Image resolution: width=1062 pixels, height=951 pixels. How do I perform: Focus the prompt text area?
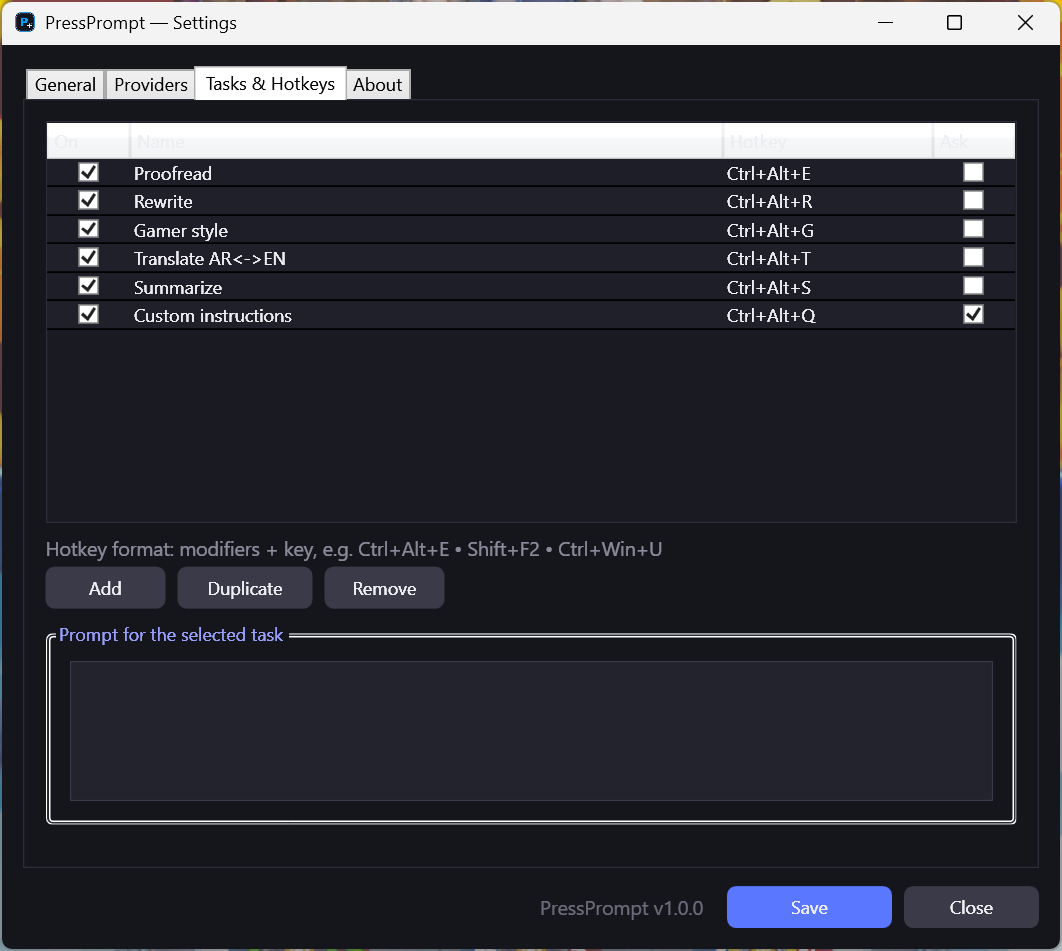pos(531,731)
